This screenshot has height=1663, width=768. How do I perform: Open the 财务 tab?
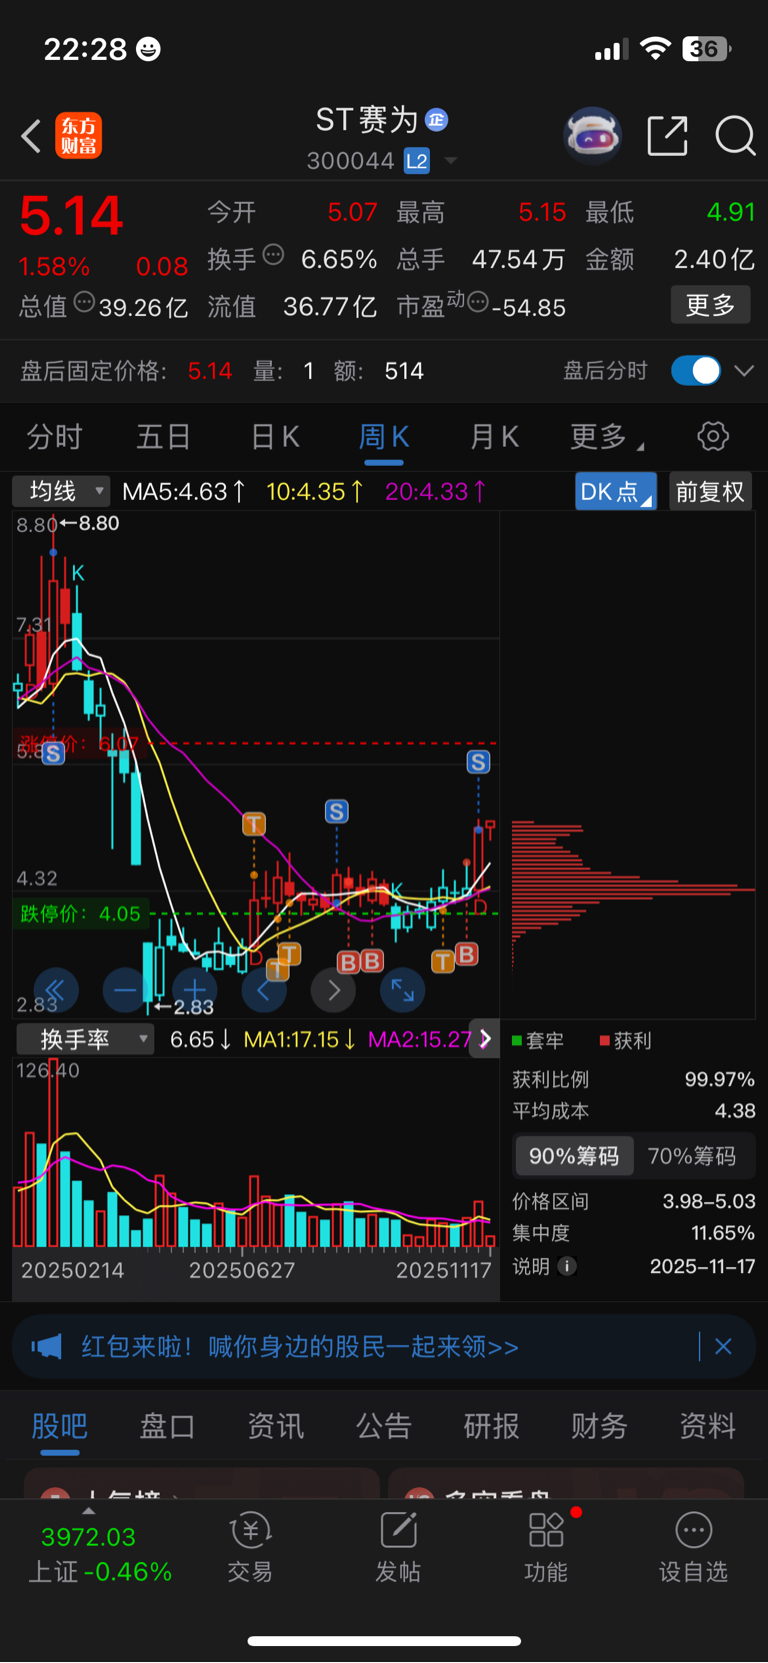tap(599, 1426)
